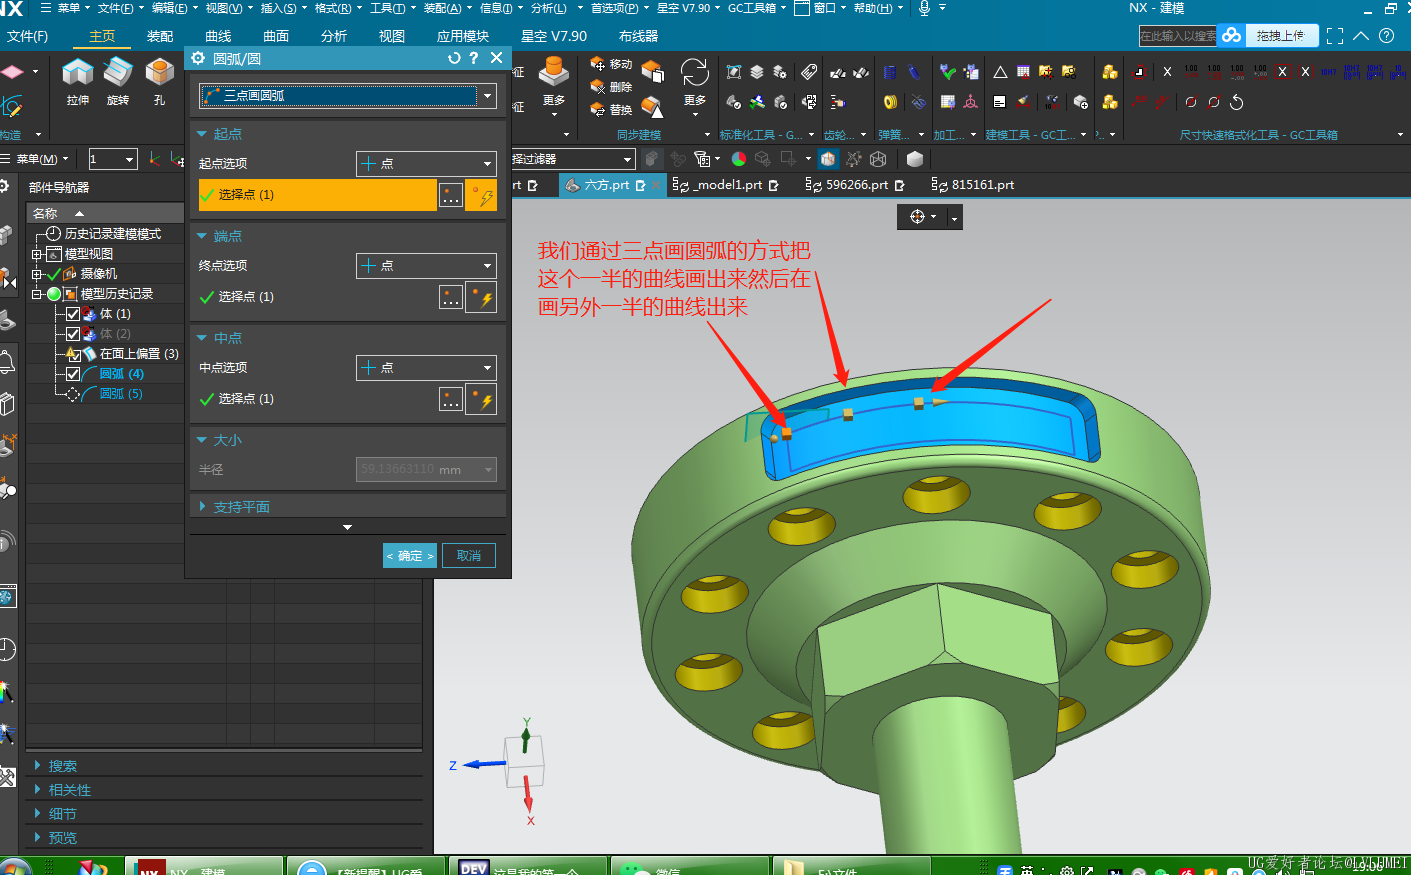
Task: Switch to 596266.prt document tab
Action: click(x=855, y=185)
